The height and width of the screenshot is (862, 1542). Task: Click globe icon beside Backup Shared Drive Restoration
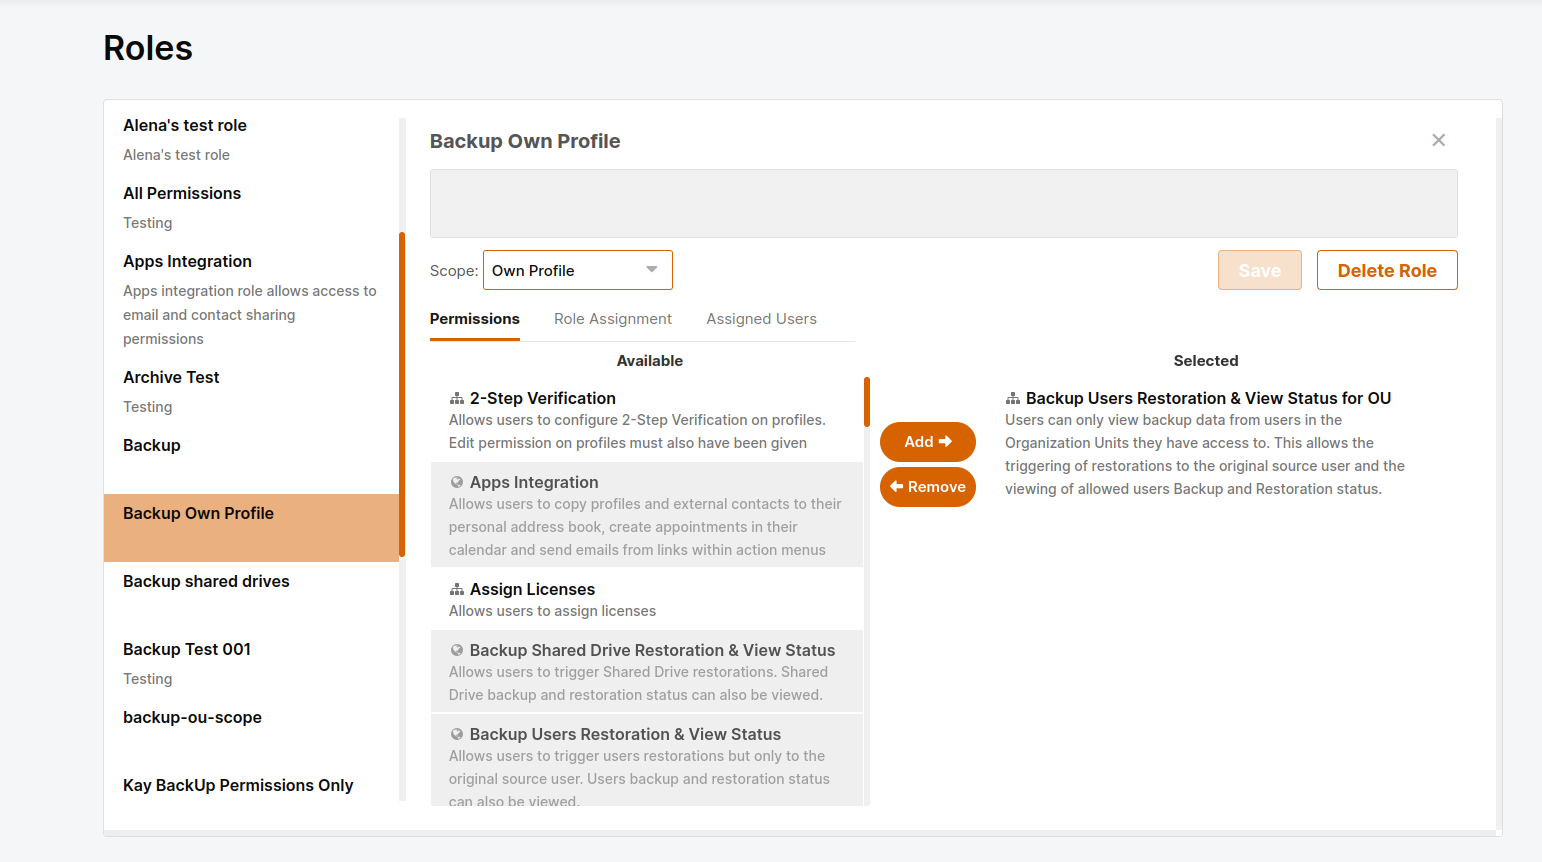tap(456, 650)
